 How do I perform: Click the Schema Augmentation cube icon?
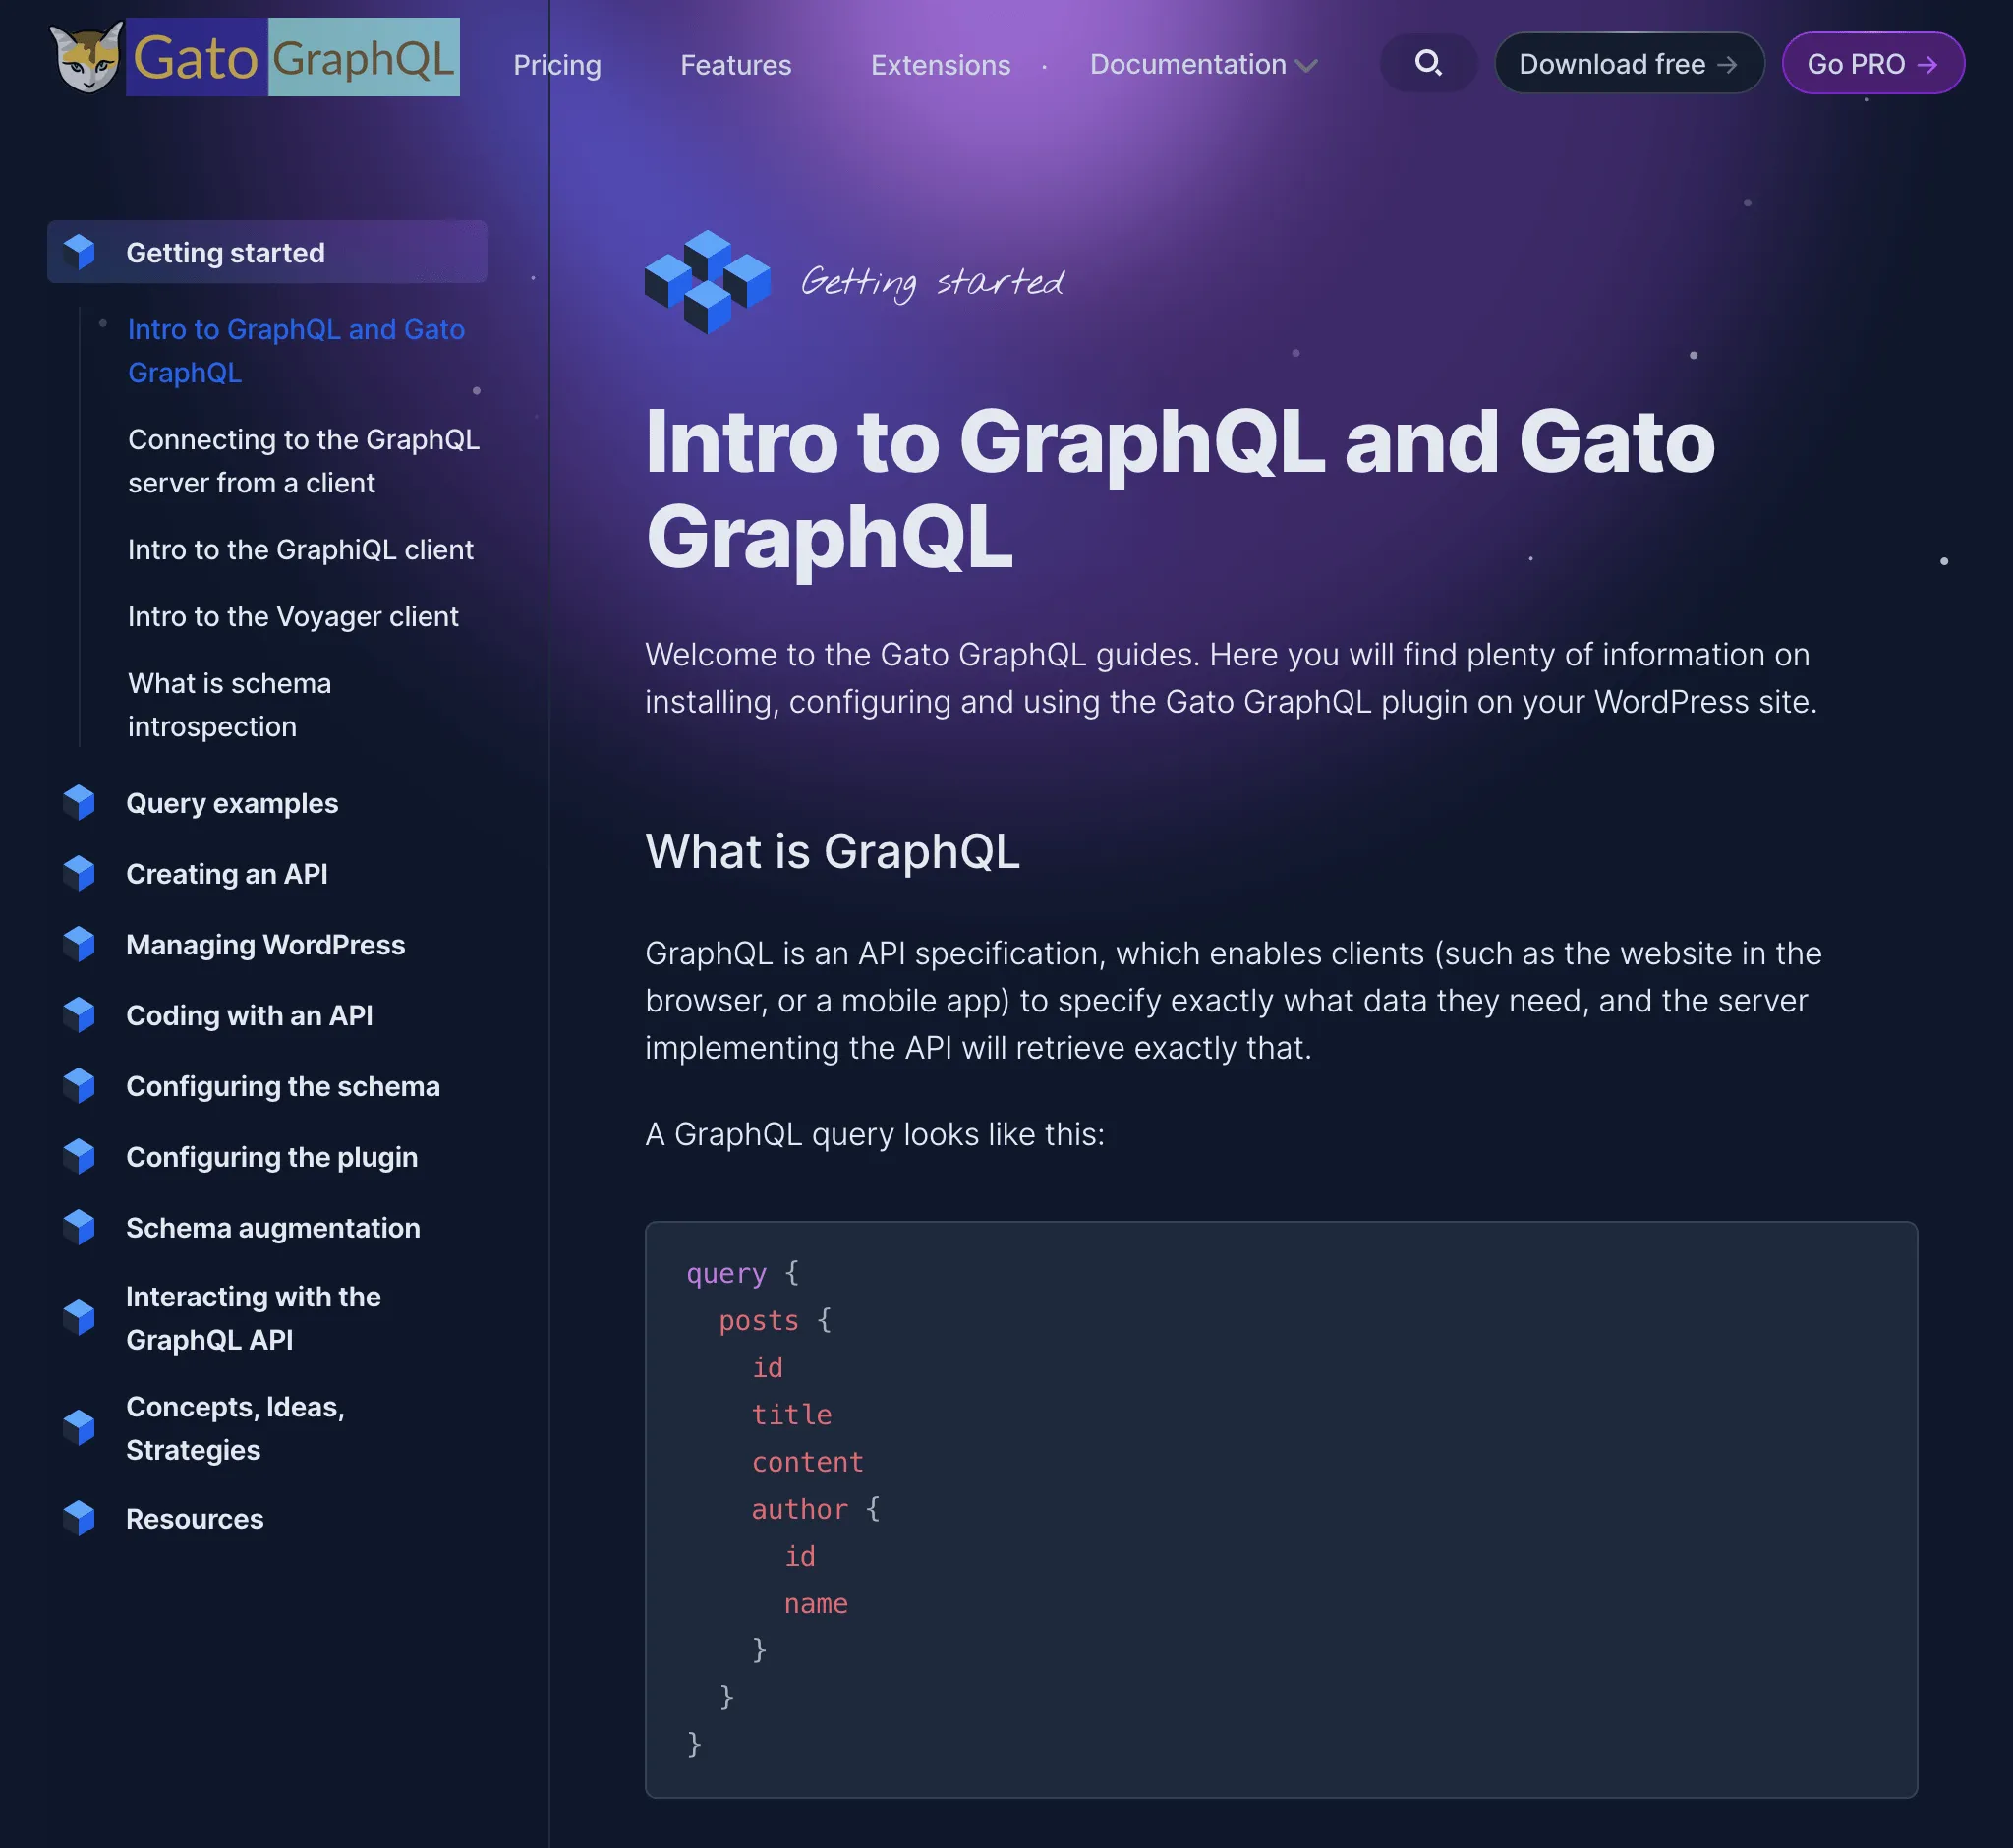(81, 1226)
